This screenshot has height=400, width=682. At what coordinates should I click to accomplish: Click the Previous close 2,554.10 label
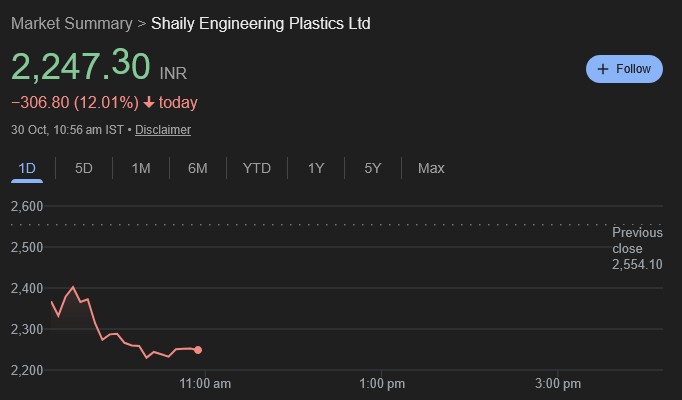click(637, 248)
